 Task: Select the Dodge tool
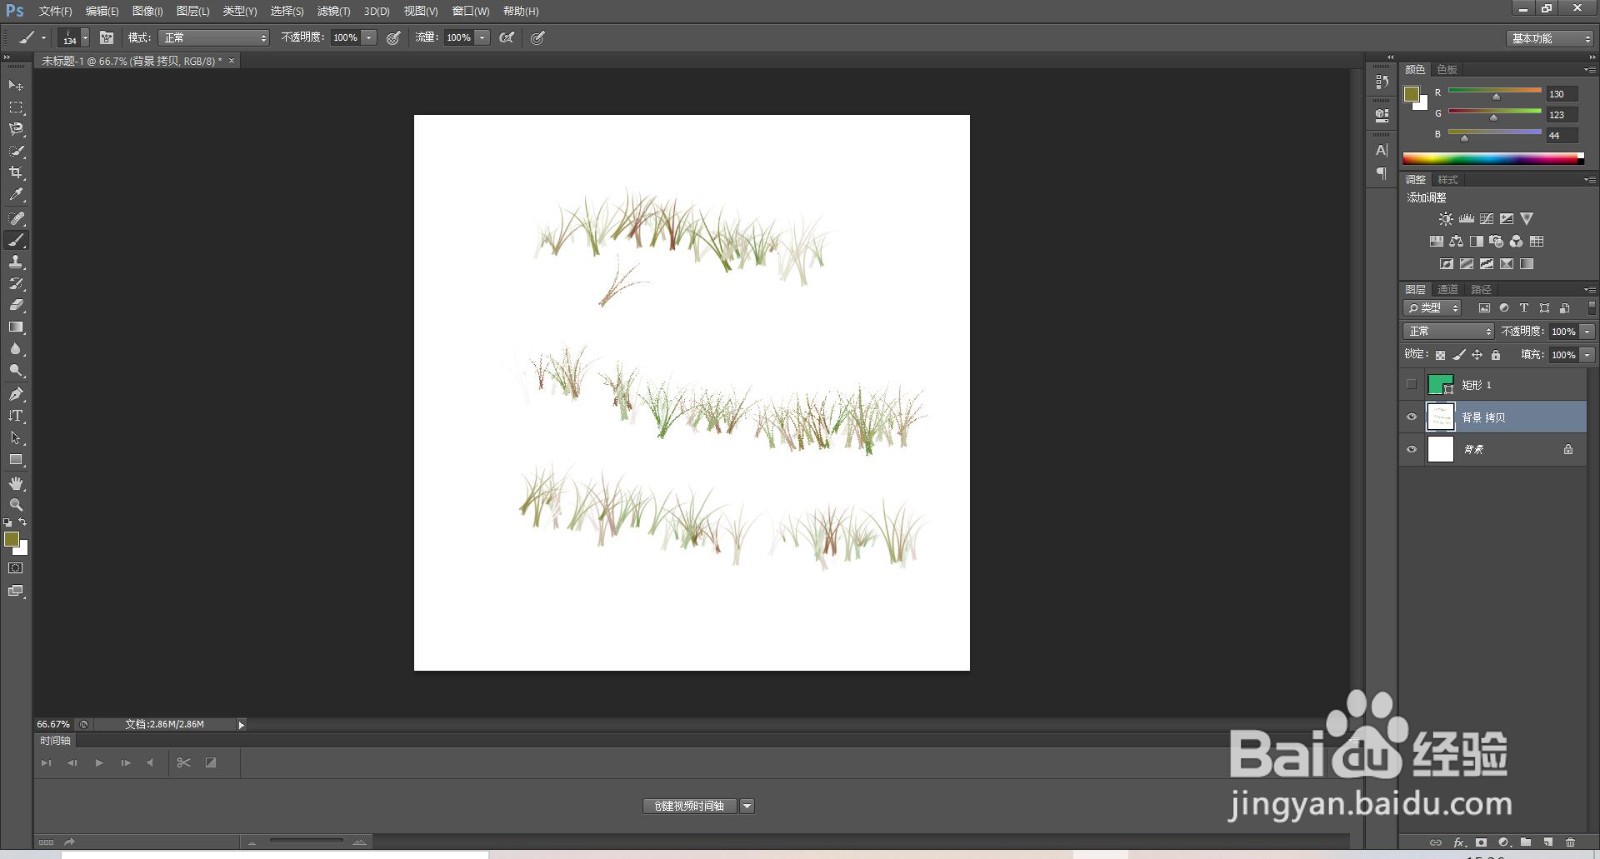tap(16, 372)
